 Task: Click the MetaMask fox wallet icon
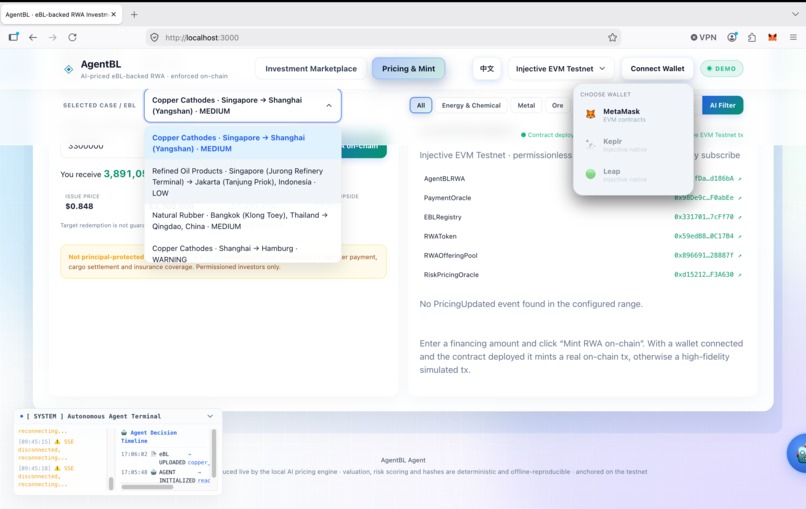click(591, 114)
